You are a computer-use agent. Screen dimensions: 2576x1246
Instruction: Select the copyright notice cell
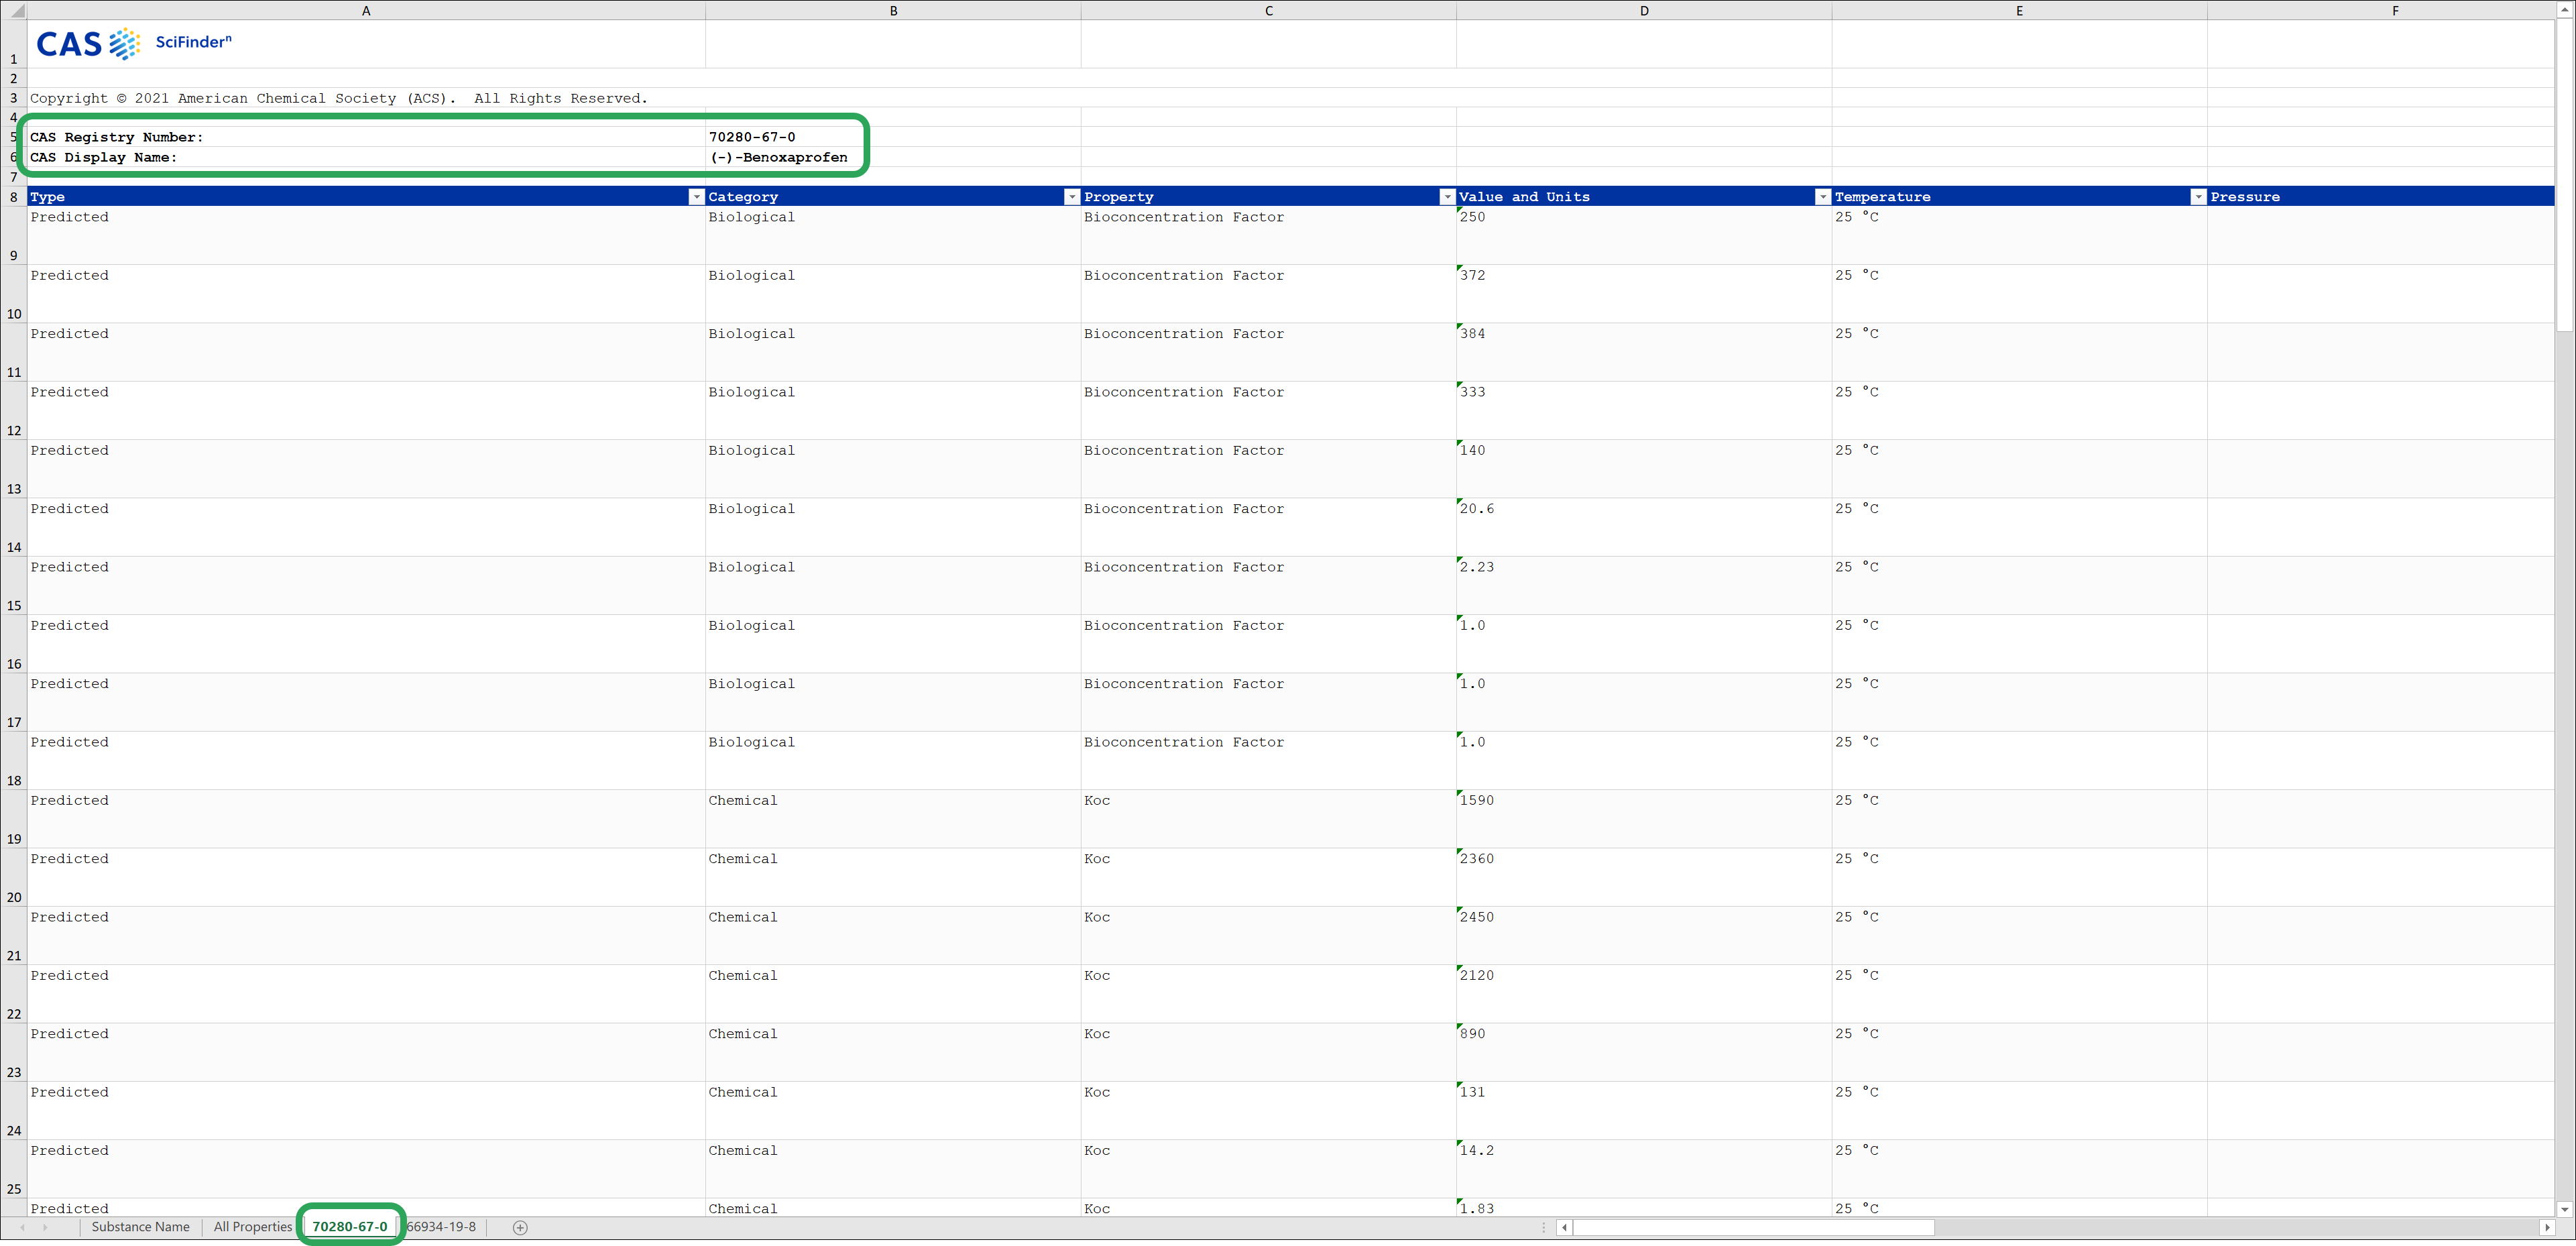click(366, 98)
